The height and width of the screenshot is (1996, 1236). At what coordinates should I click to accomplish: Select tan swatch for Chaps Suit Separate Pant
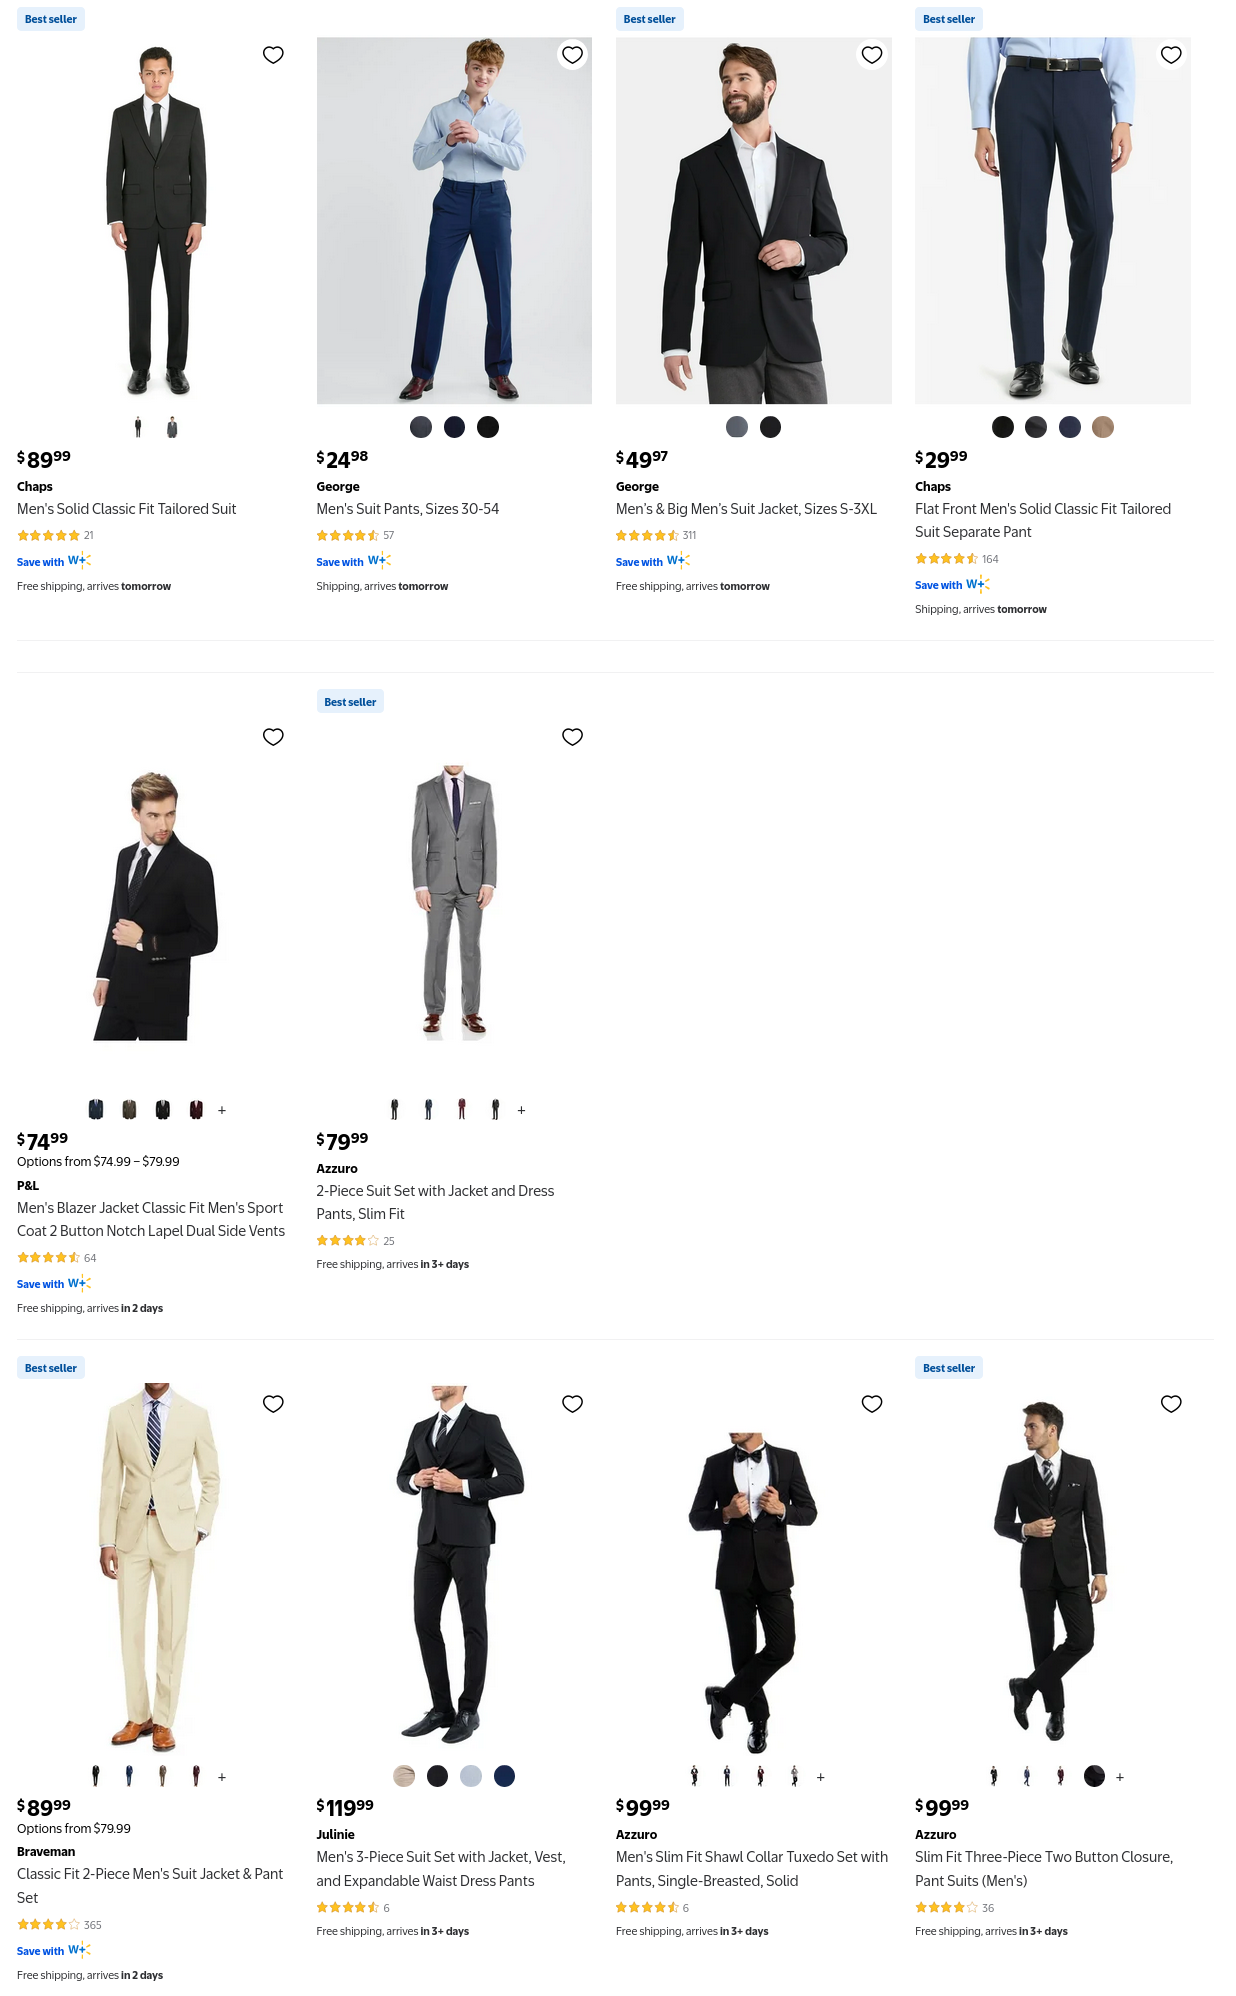tap(1103, 427)
